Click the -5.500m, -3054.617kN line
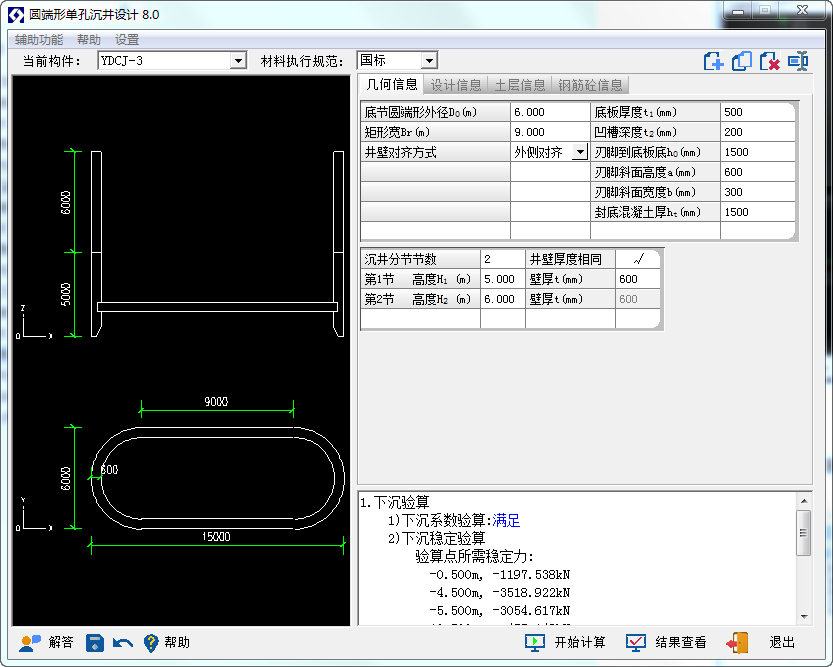 [499, 611]
